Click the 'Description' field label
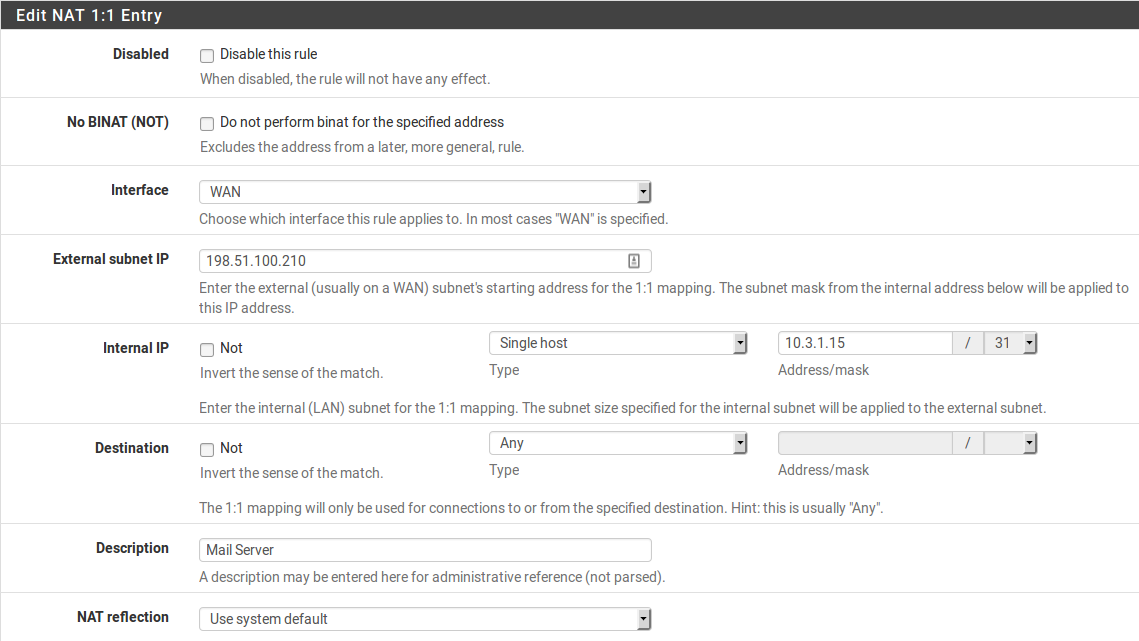The width and height of the screenshot is (1139, 641). pyautogui.click(x=132, y=548)
